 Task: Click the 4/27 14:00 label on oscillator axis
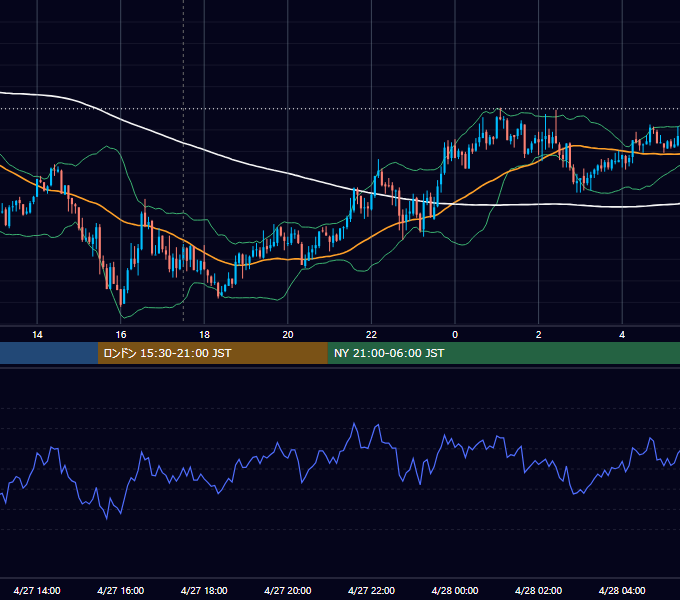point(37,590)
